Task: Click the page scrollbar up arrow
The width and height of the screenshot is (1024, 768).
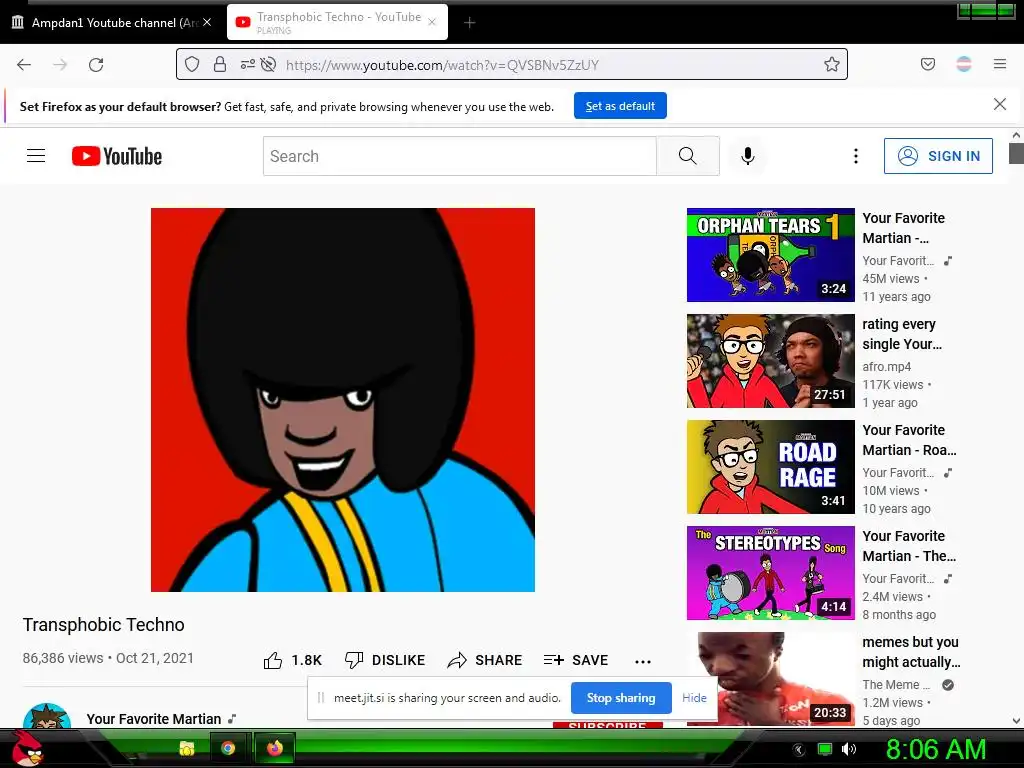Action: tap(1016, 135)
